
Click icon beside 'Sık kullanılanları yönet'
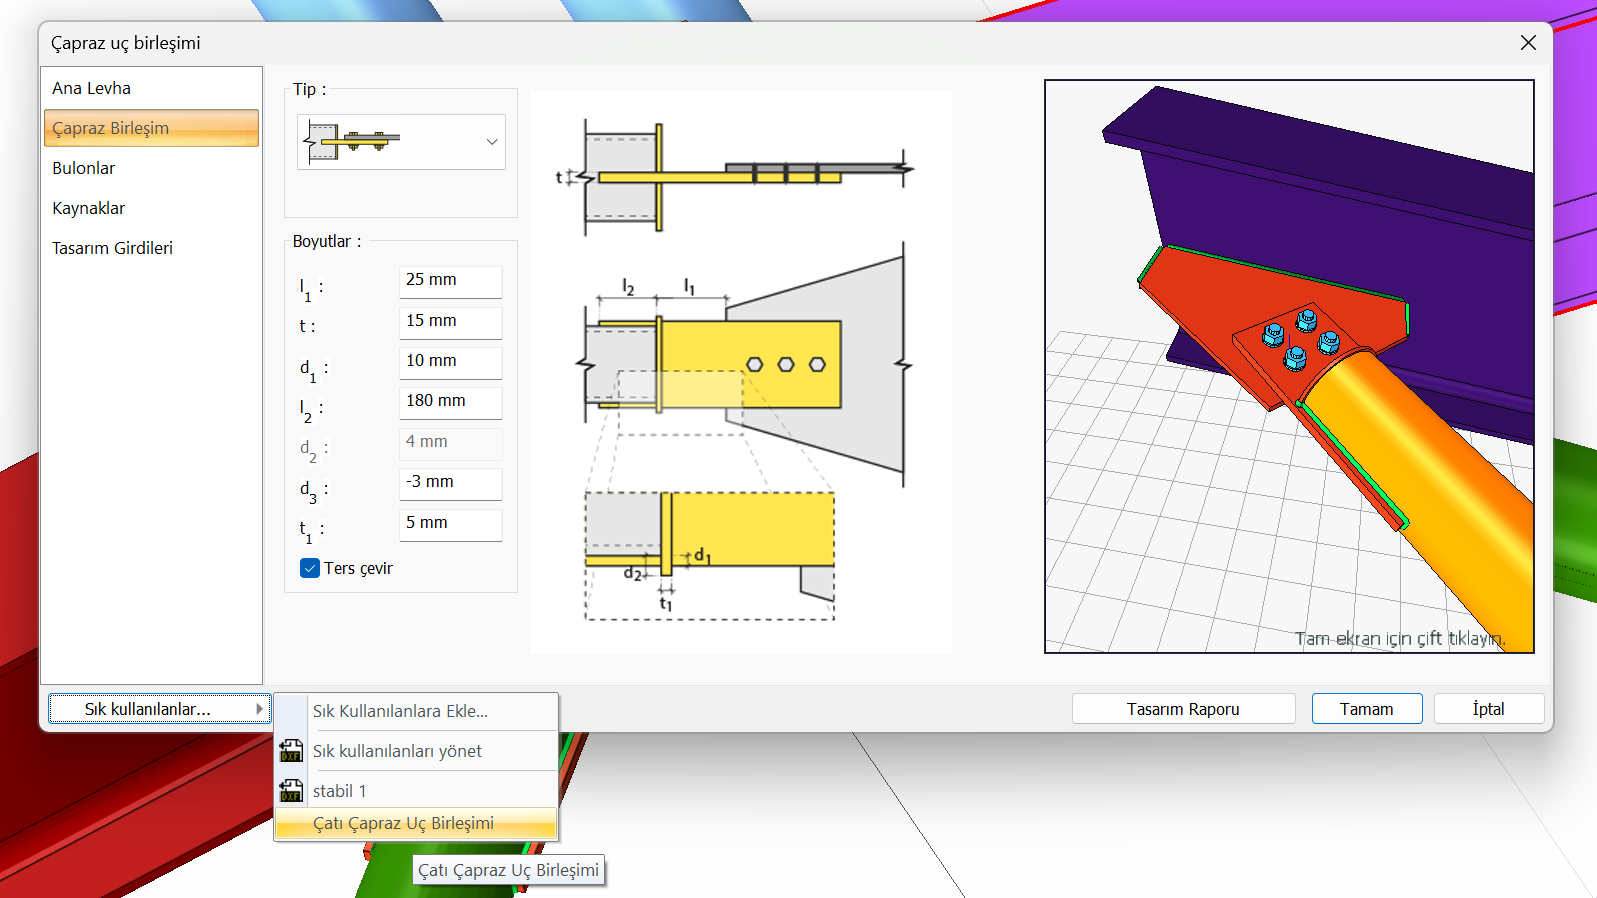pyautogui.click(x=291, y=751)
